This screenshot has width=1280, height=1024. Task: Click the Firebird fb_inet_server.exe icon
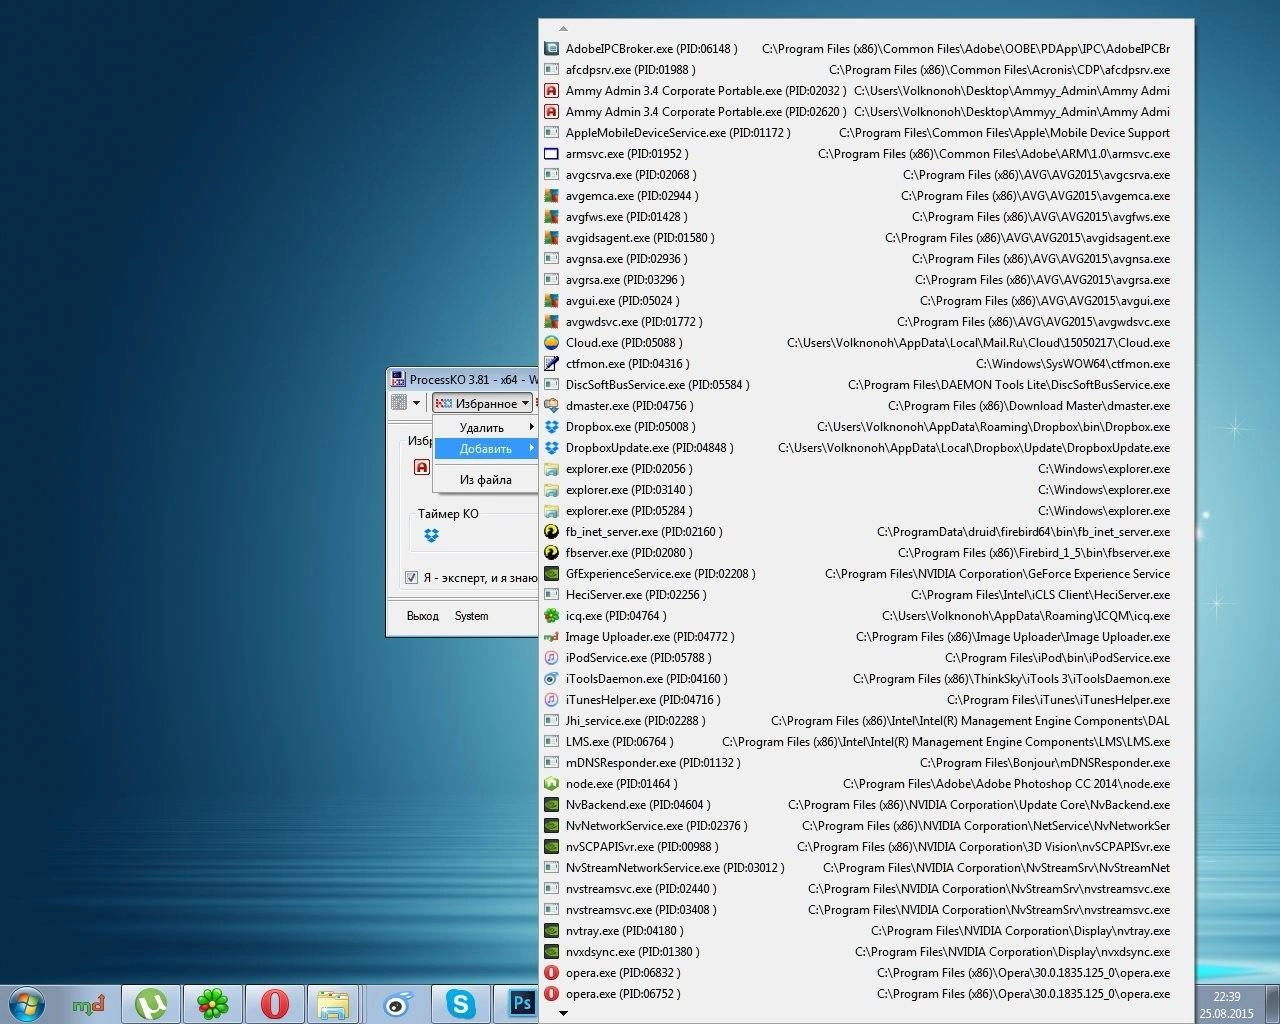point(551,531)
